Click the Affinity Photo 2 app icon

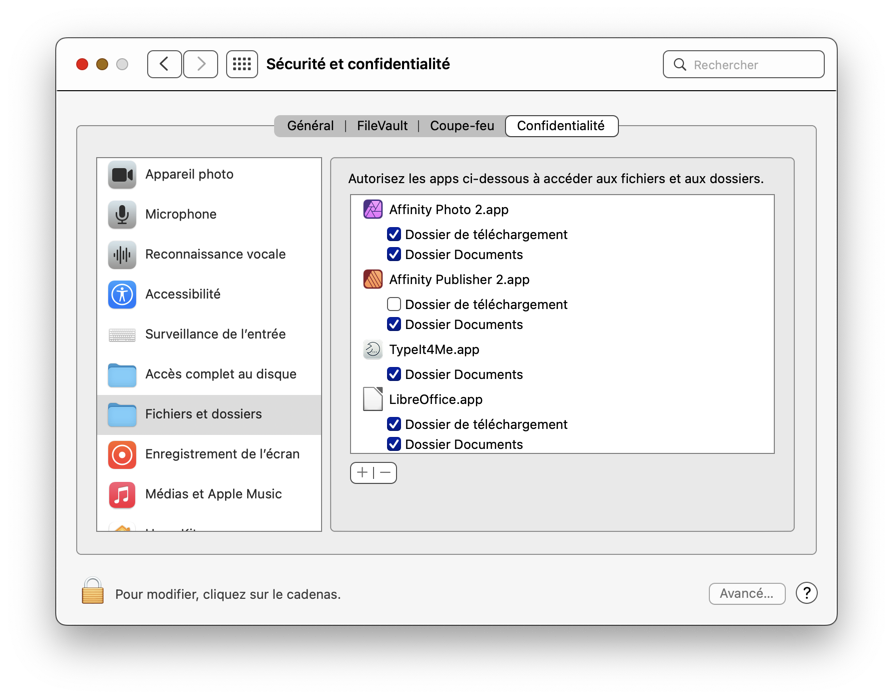pos(373,210)
